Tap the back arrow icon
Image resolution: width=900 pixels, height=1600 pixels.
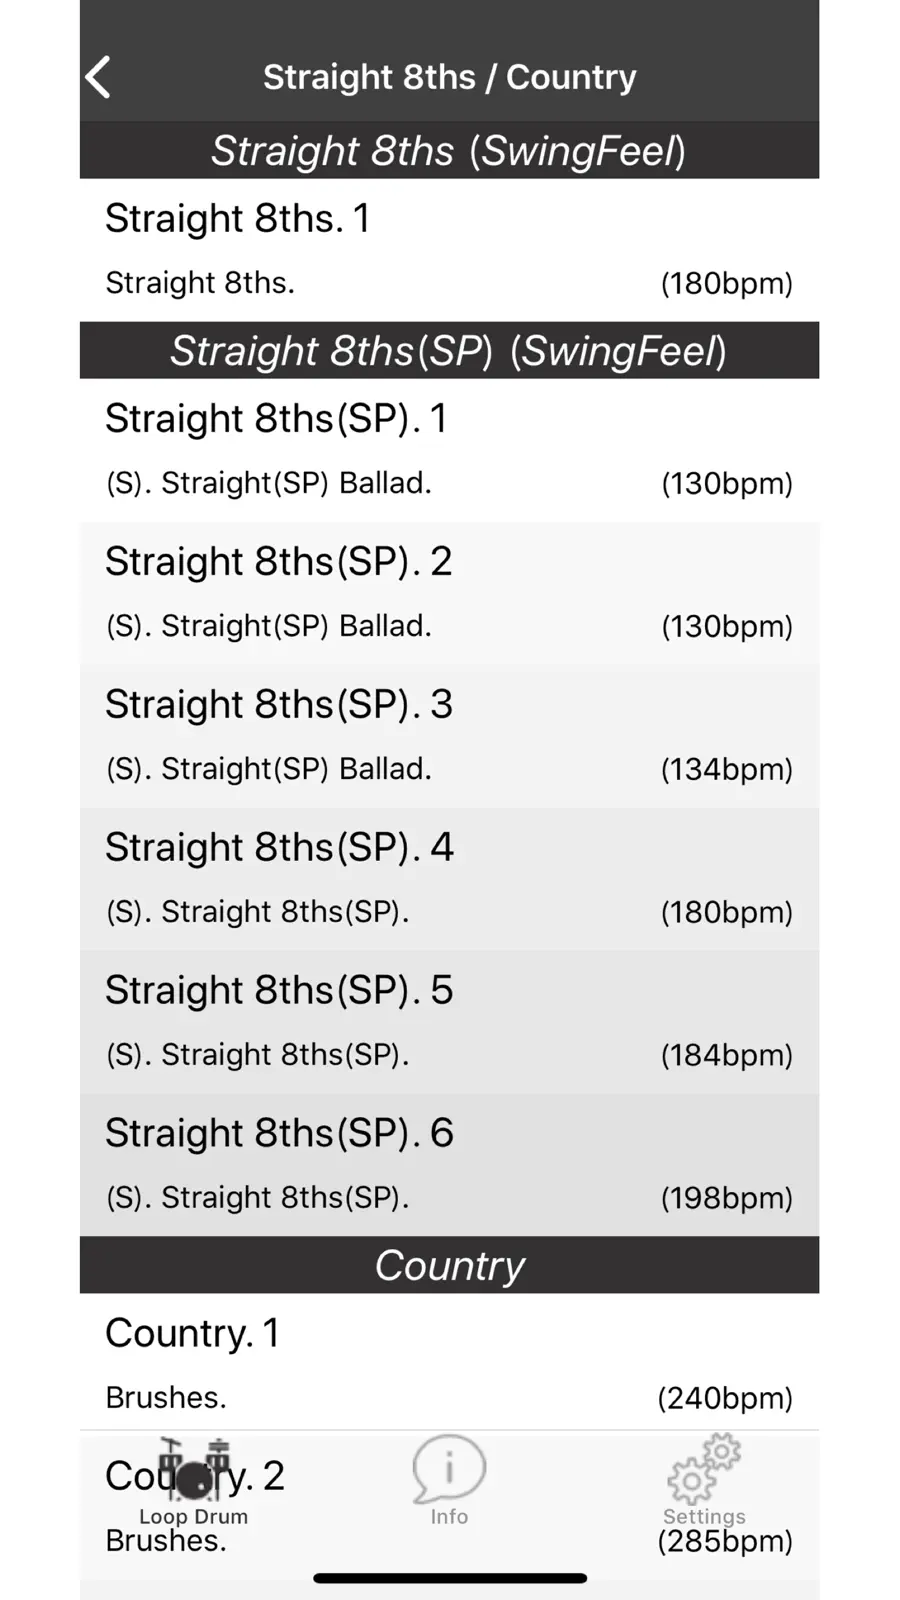[x=98, y=77]
